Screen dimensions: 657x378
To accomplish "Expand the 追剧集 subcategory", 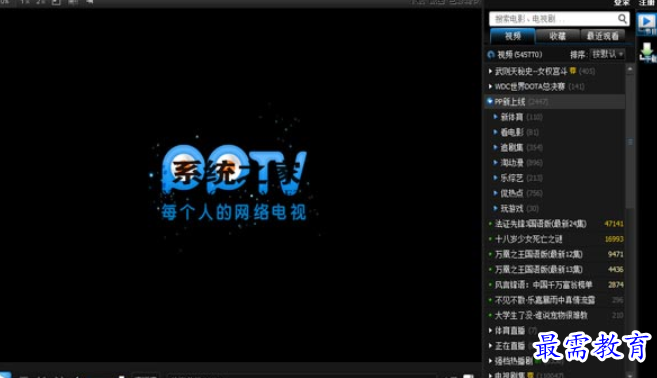I will pos(496,147).
